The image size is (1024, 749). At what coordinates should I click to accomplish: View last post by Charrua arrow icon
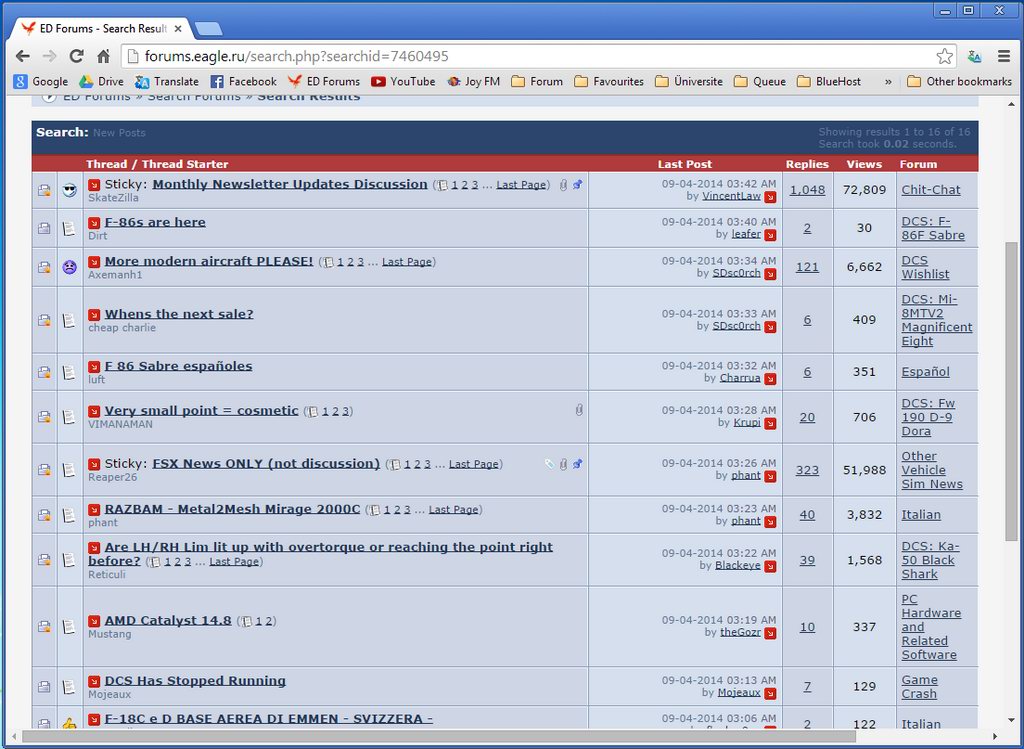[771, 379]
